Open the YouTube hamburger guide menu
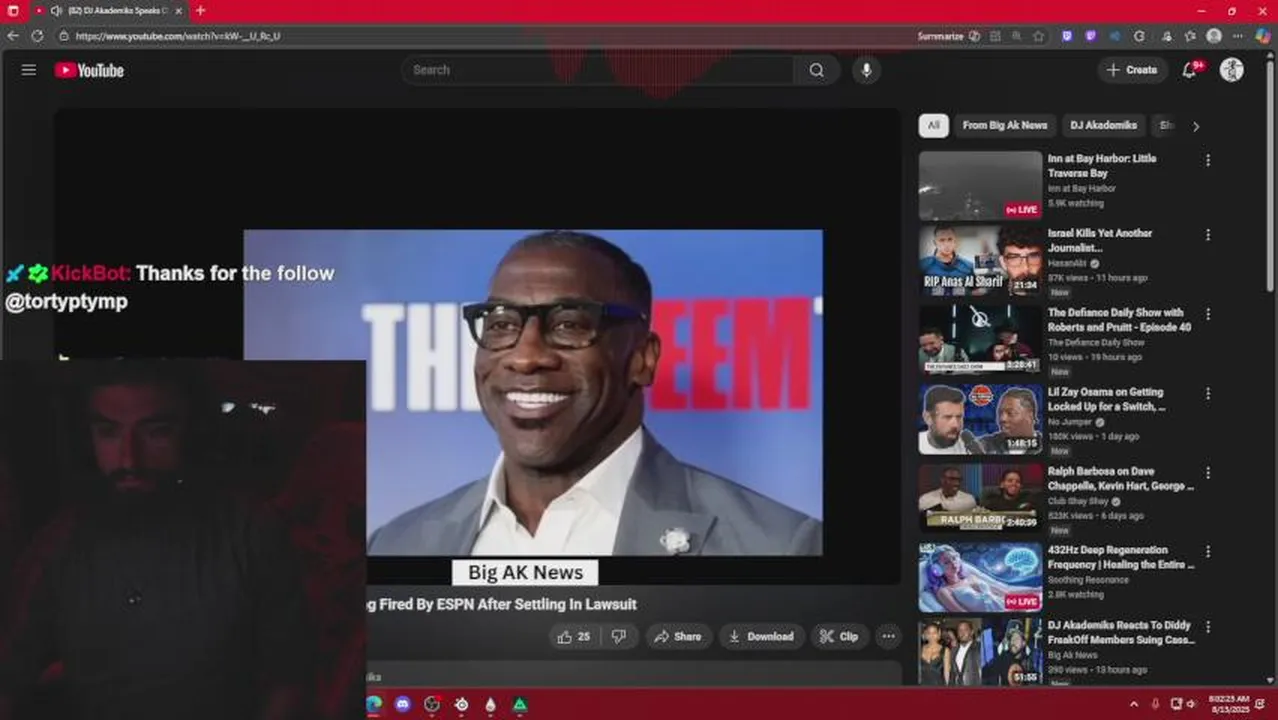Screen dimensions: 1278x720 point(29,70)
